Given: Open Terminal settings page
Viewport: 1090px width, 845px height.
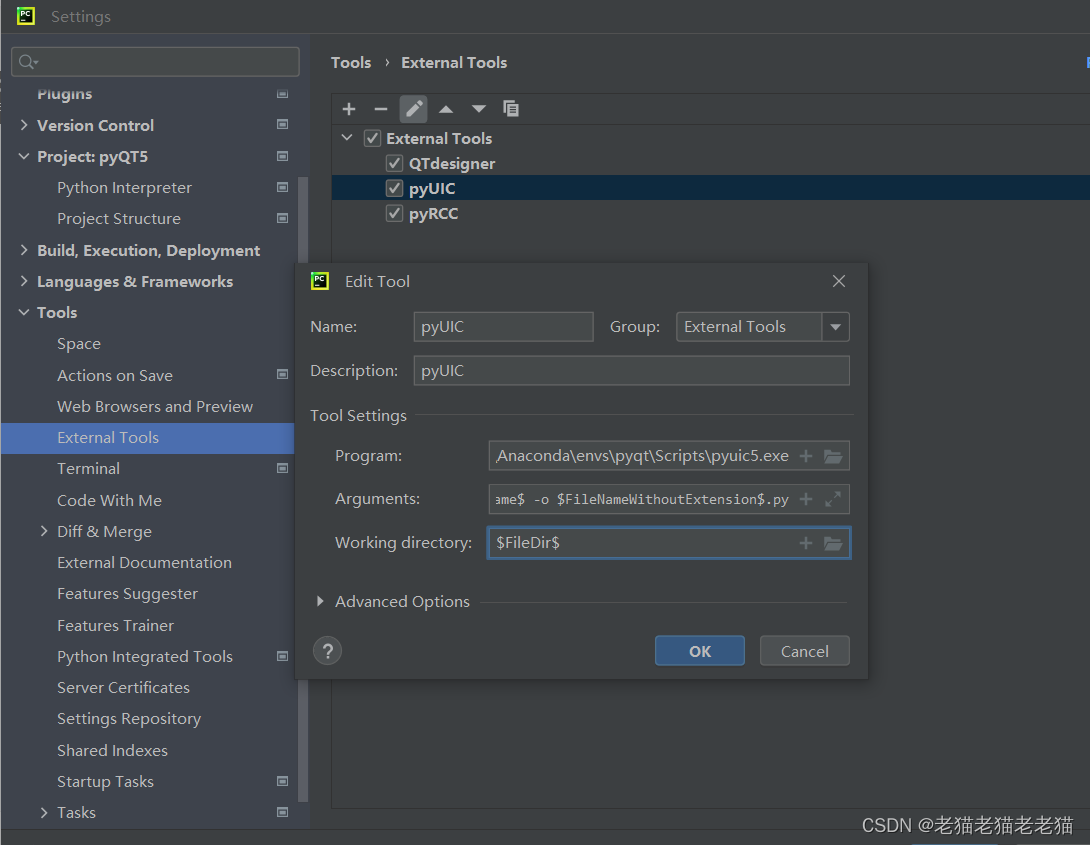Looking at the screenshot, I should click(88, 468).
